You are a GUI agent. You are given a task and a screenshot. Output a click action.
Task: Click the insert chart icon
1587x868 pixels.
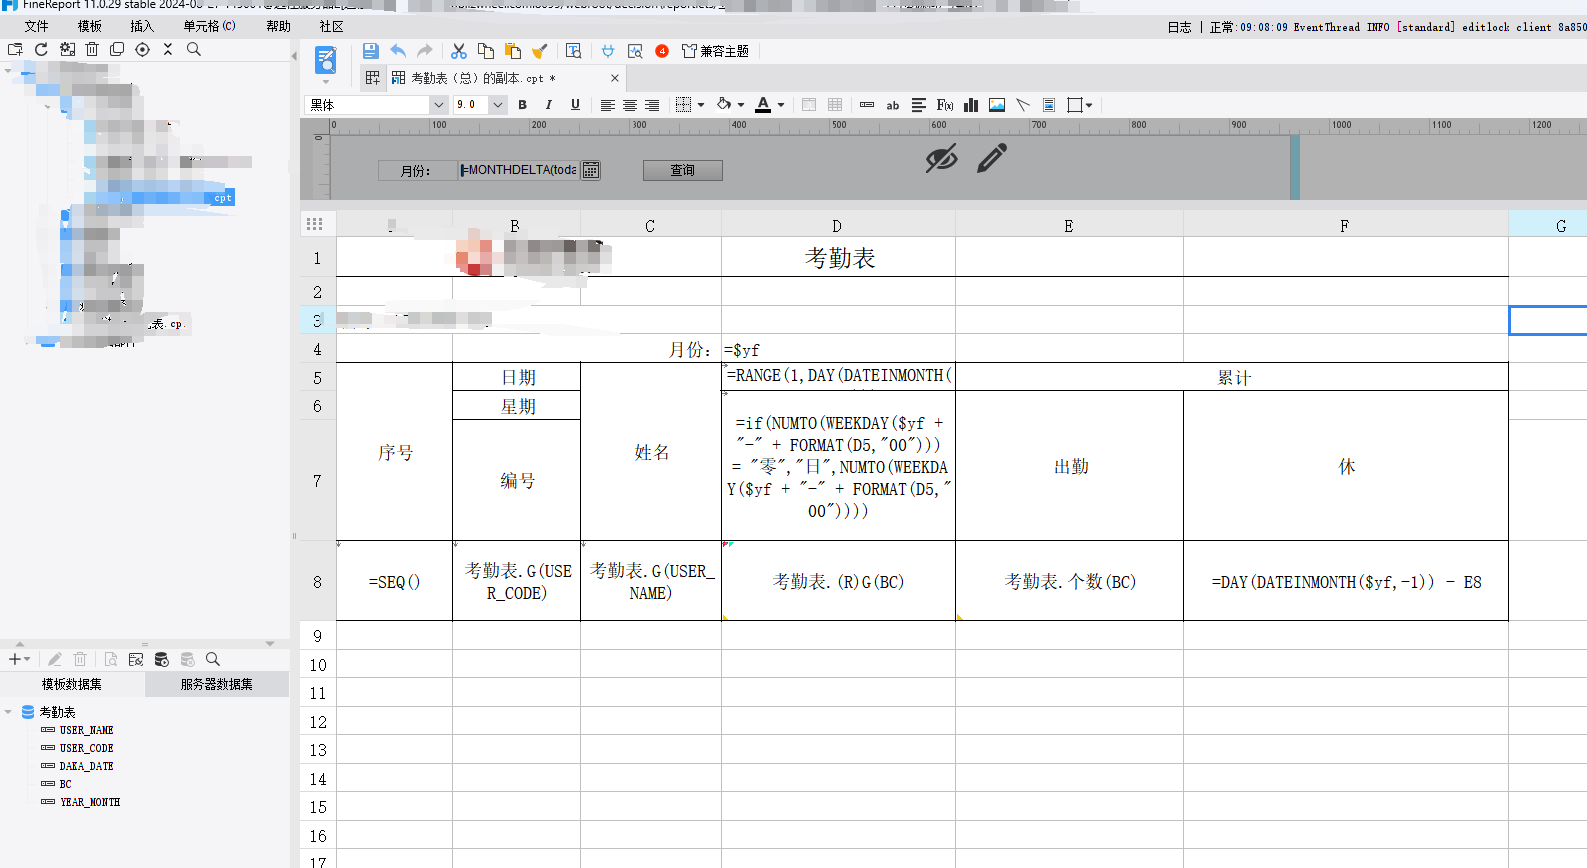tap(971, 105)
